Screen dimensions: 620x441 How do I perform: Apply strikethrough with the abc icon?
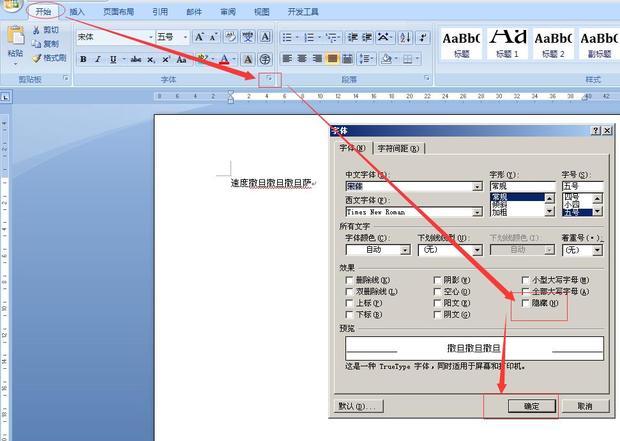click(x=136, y=59)
